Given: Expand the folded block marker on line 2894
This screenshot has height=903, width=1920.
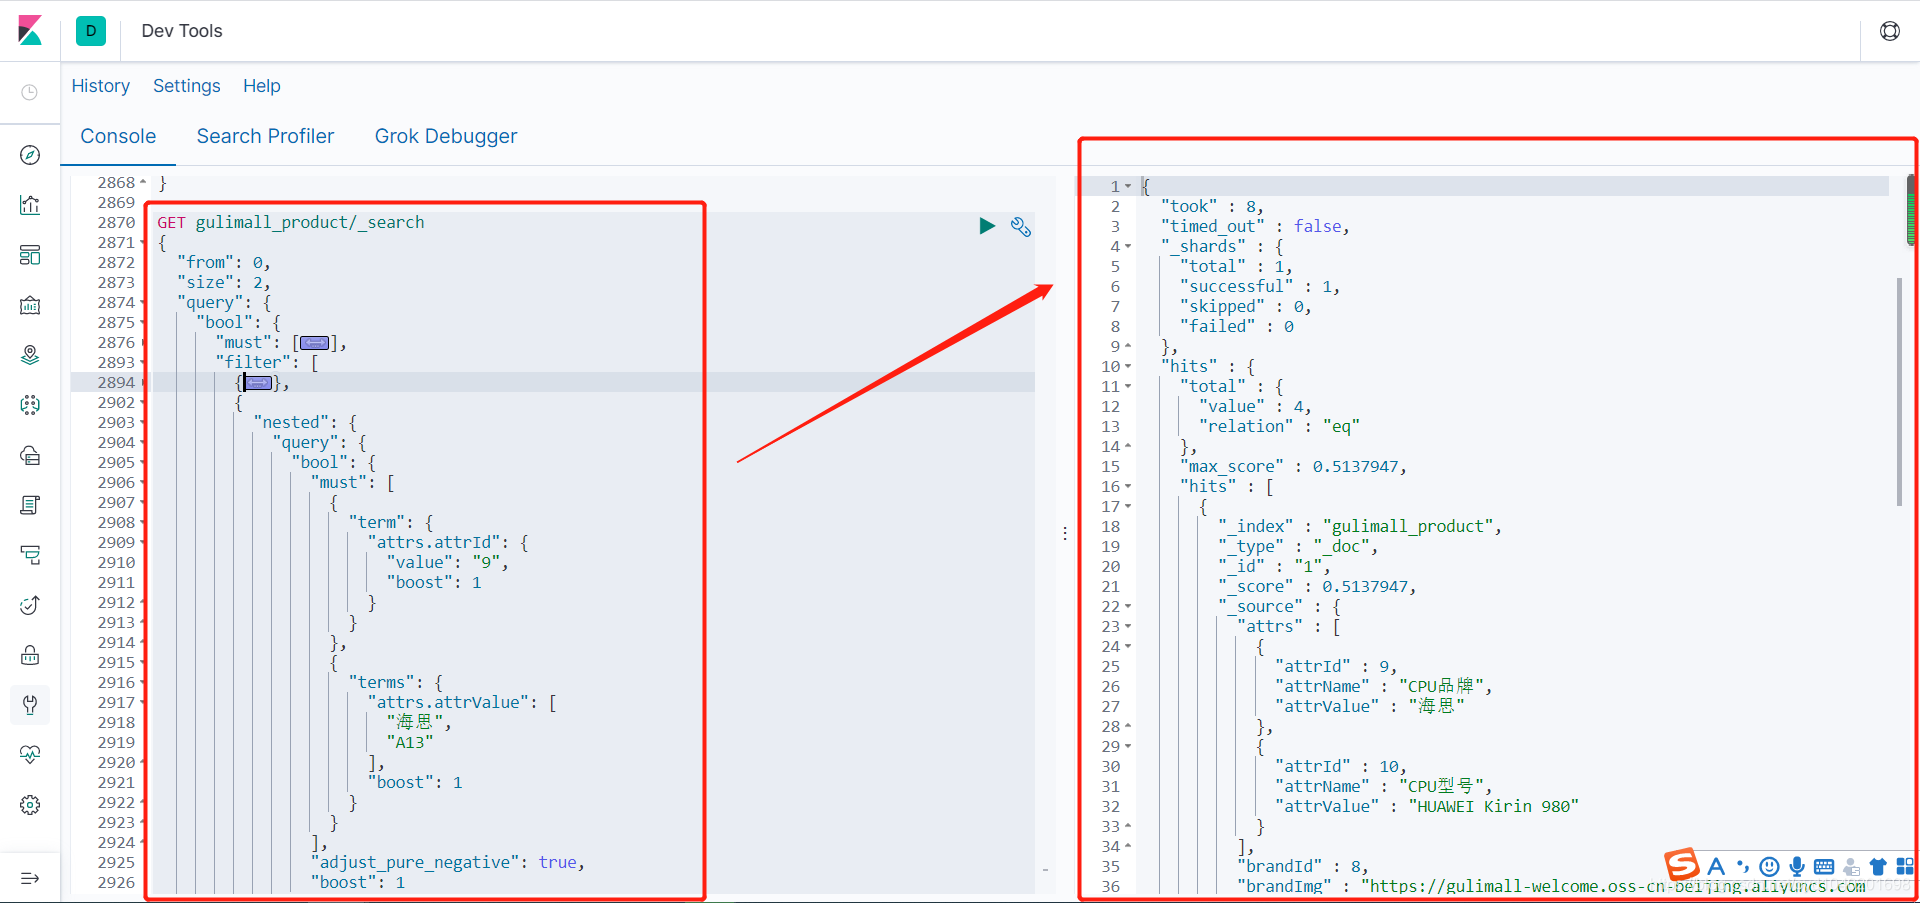Looking at the screenshot, I should (x=258, y=383).
